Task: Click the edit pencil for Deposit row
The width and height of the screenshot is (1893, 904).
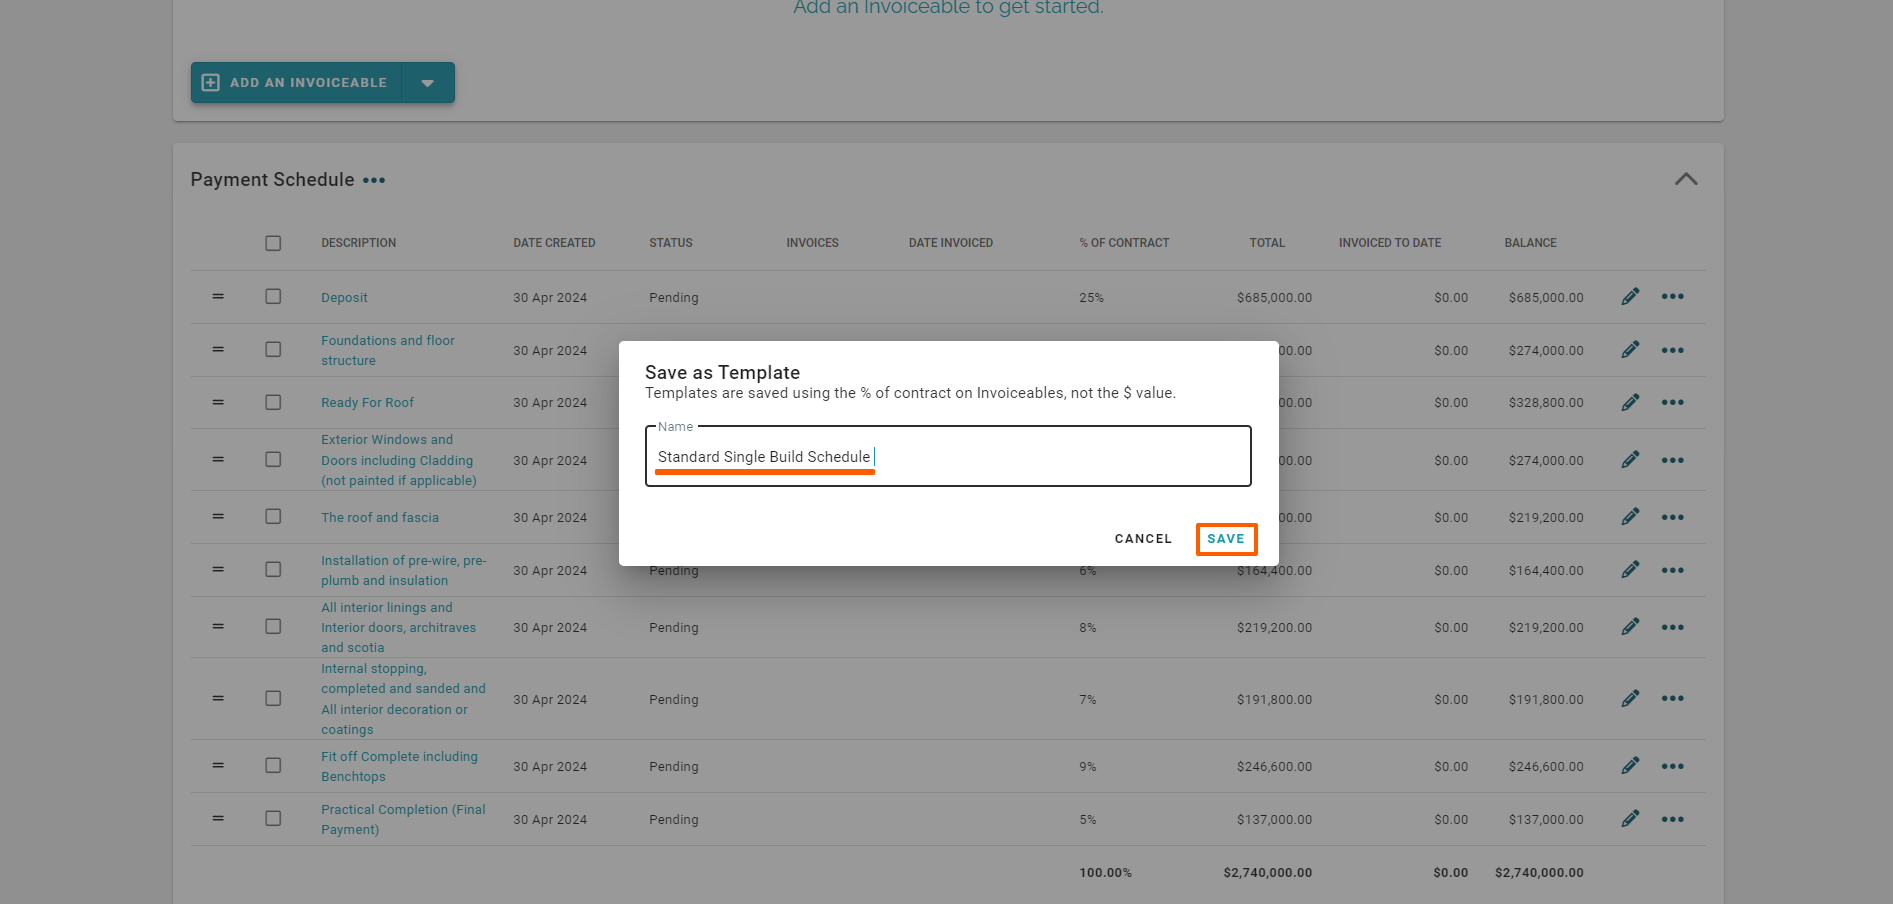Action: 1630,297
